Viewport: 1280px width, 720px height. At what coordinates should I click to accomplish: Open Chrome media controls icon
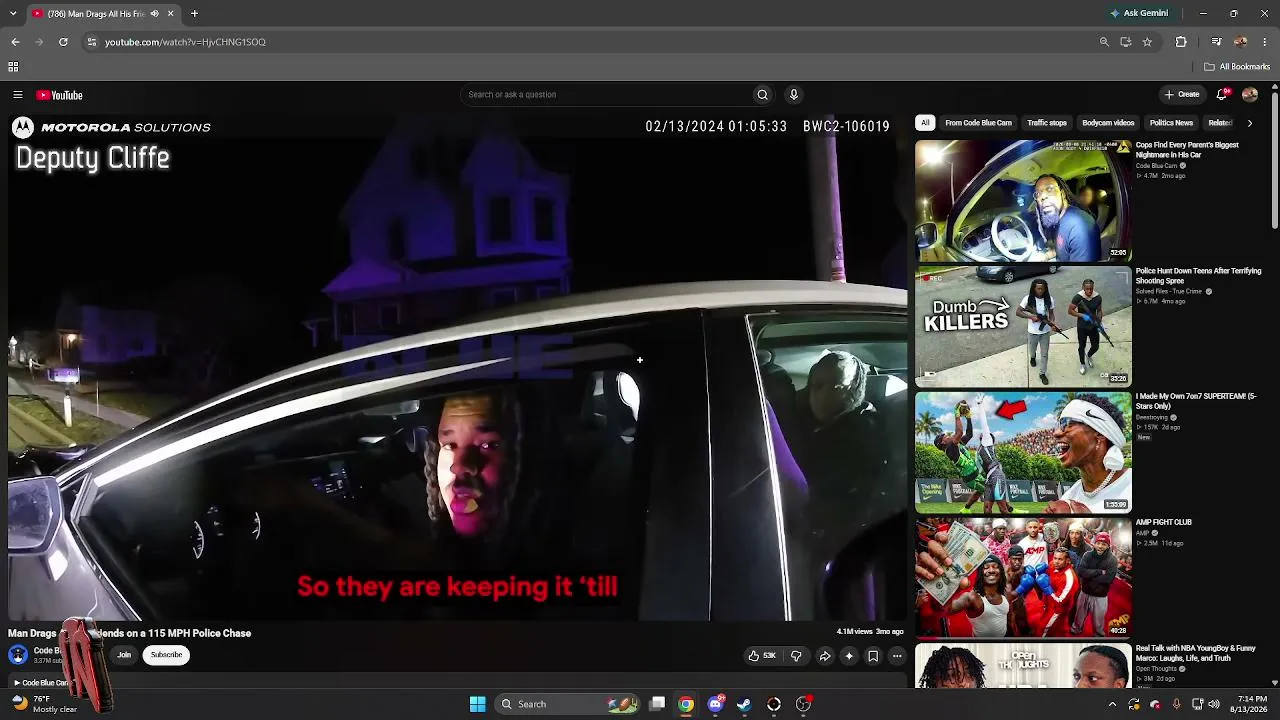(x=1216, y=42)
